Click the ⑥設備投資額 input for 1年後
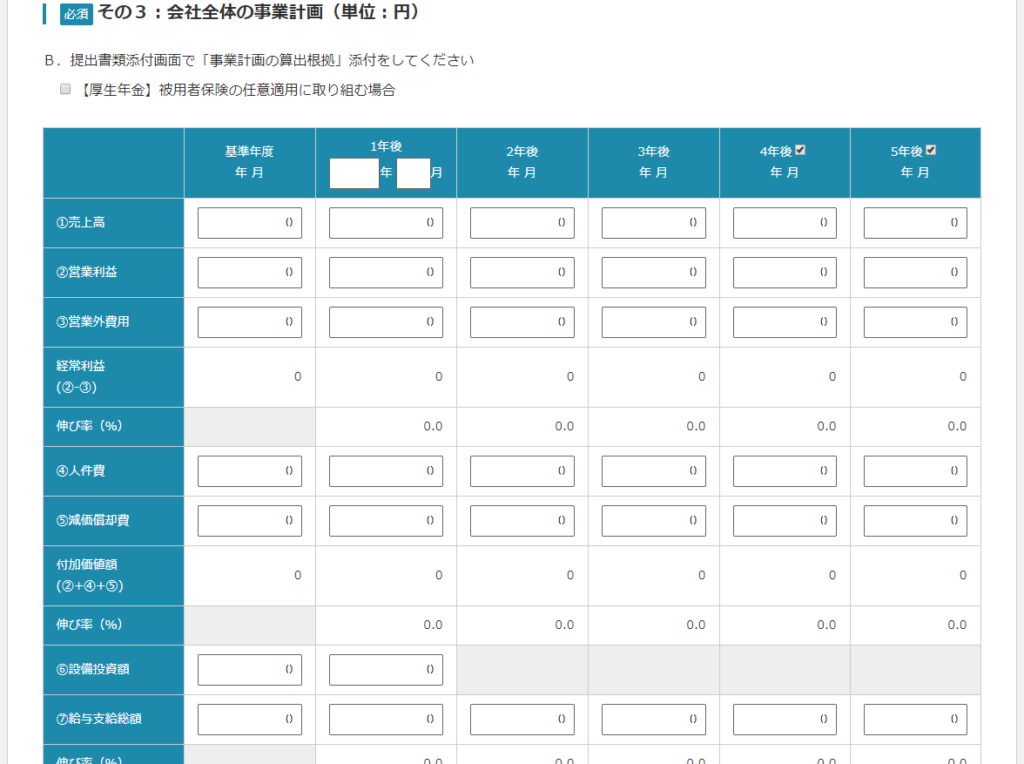This screenshot has width=1024, height=764. [x=385, y=669]
